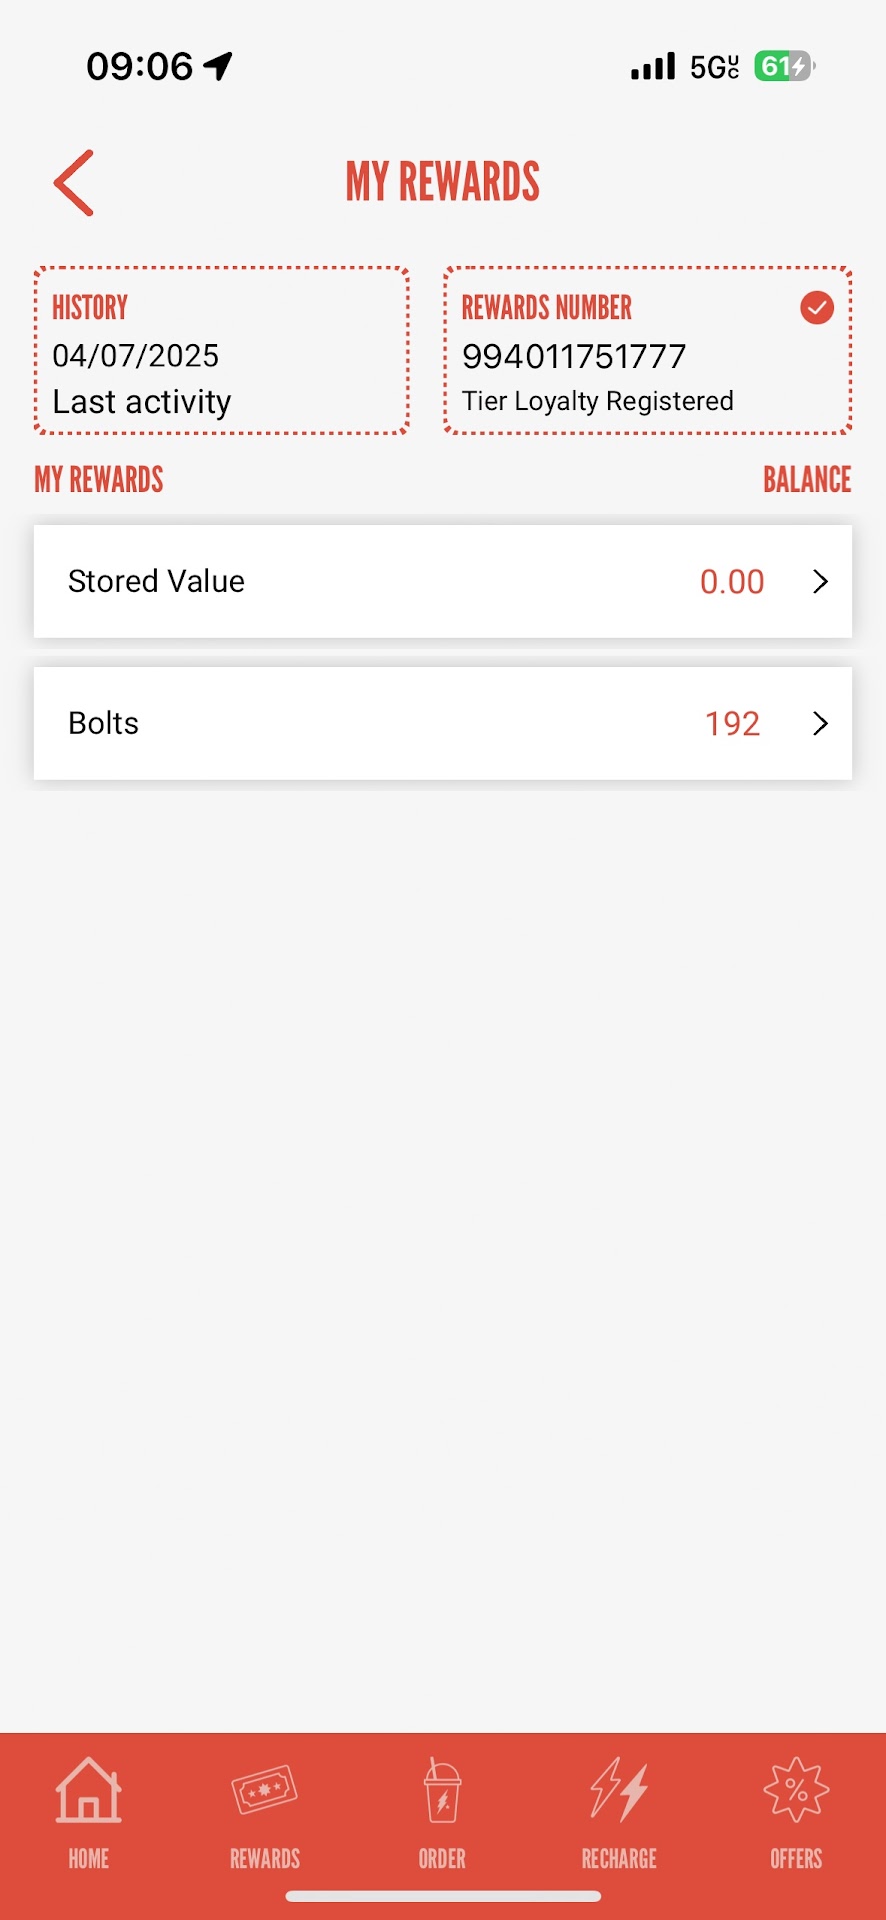
Task: Expand the Bolts row chevron
Action: [820, 724]
